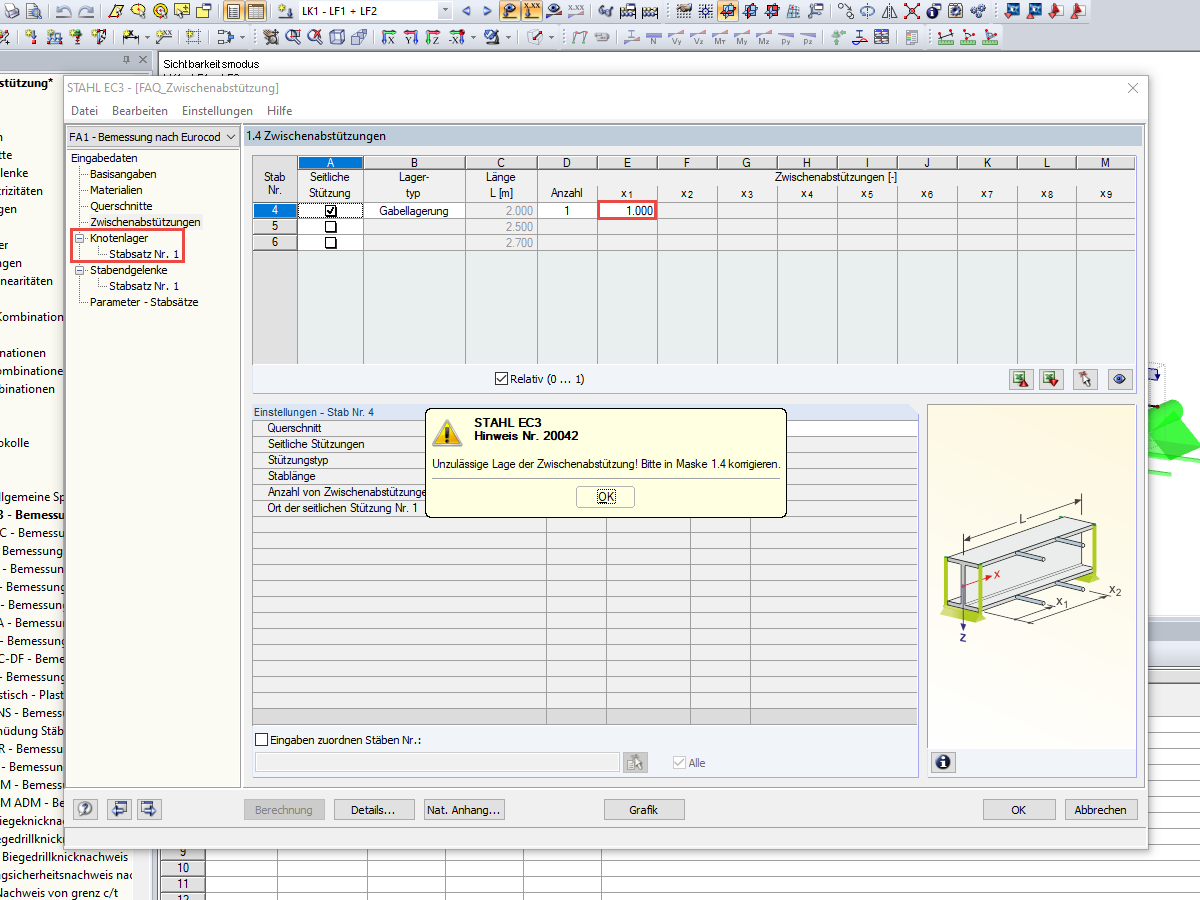The image size is (1200, 900).
Task: Click the next load case arrow
Action: click(487, 11)
